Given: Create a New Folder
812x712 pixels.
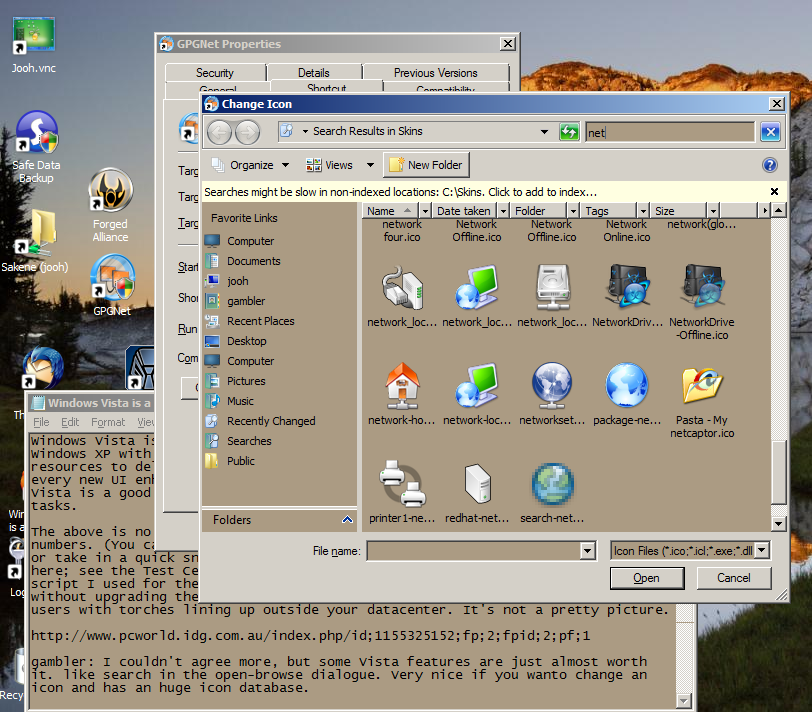Looking at the screenshot, I should (x=426, y=165).
